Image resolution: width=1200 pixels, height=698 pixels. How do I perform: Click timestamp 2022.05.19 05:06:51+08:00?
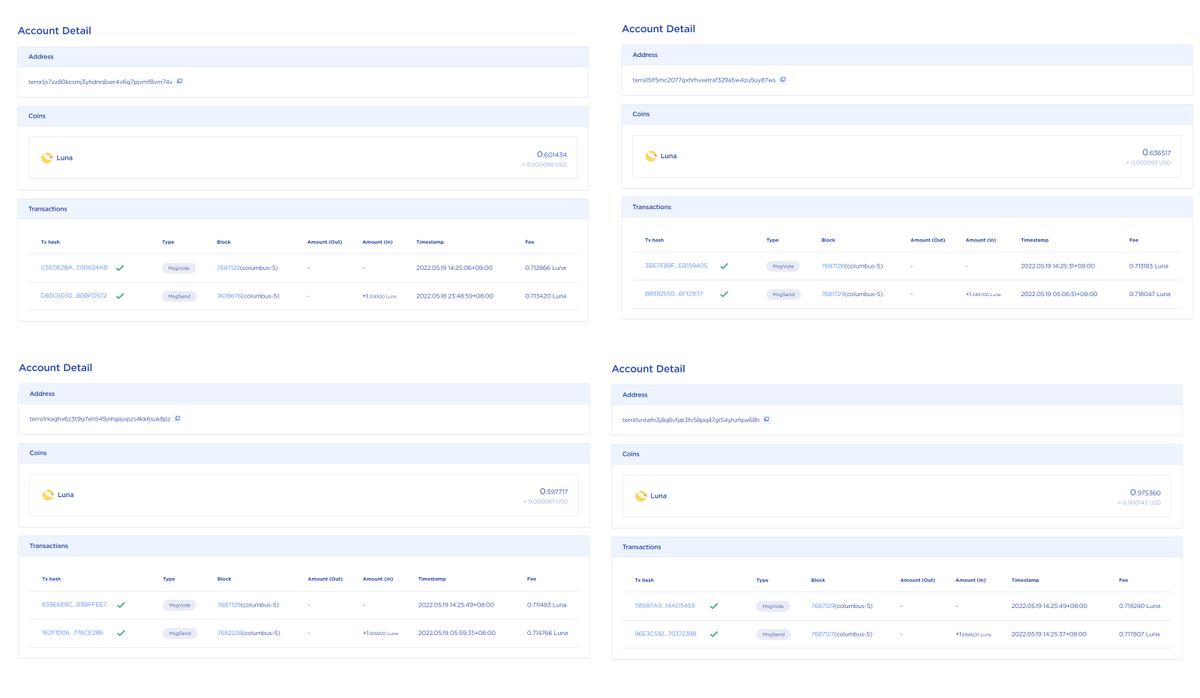click(1059, 294)
